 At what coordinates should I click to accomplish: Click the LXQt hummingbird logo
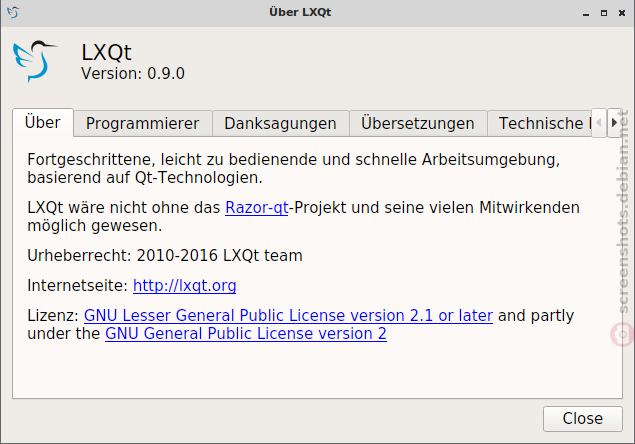coord(34,61)
